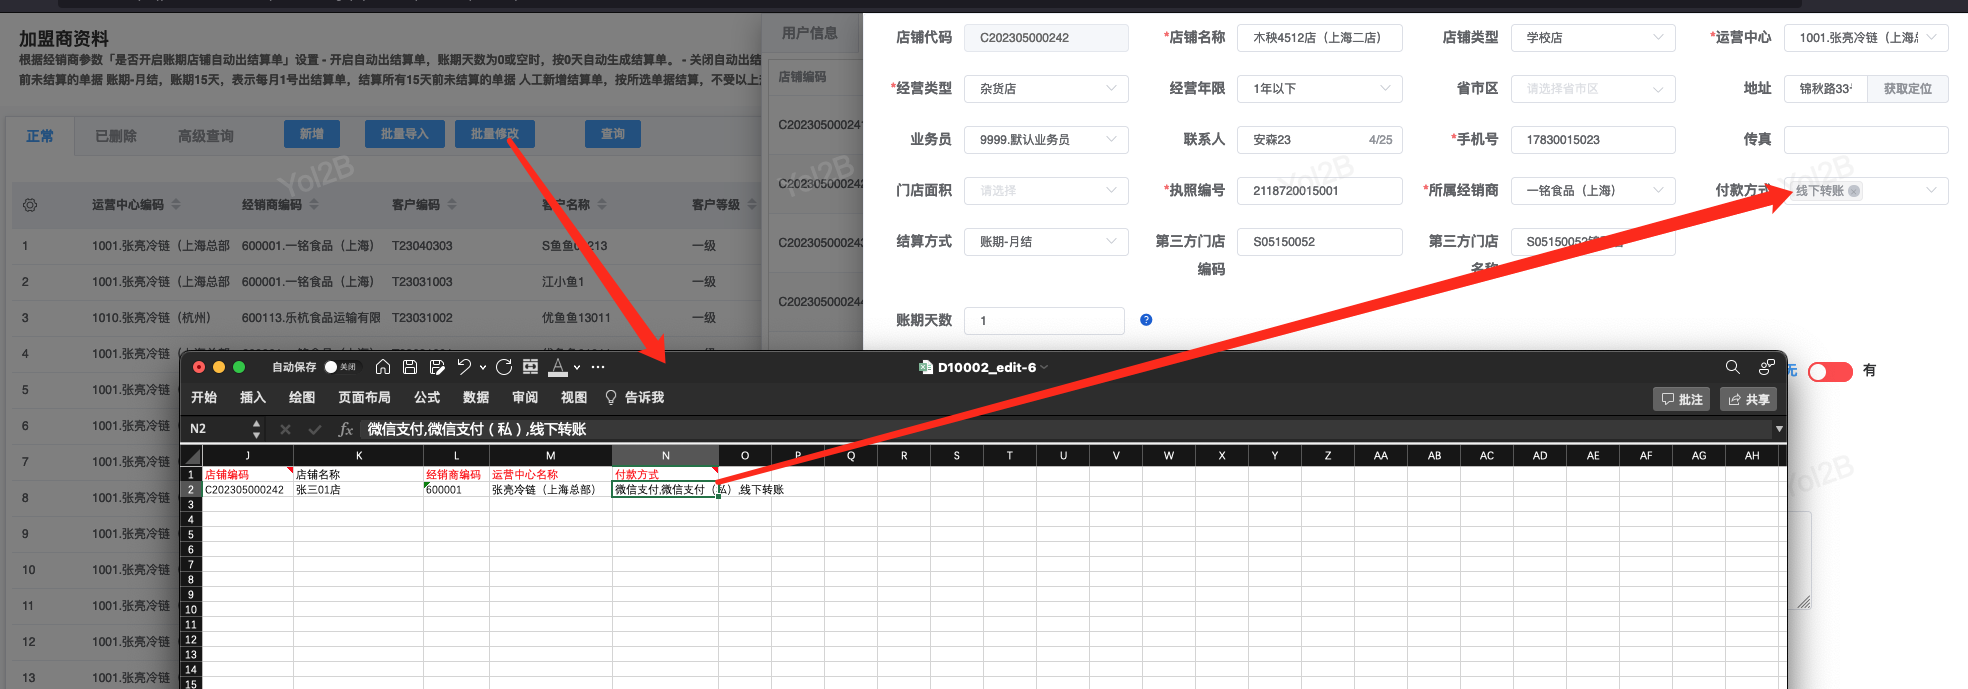Viewport: 1968px width, 689px height.
Task: Click the Redo circular arrow icon
Action: tap(504, 367)
